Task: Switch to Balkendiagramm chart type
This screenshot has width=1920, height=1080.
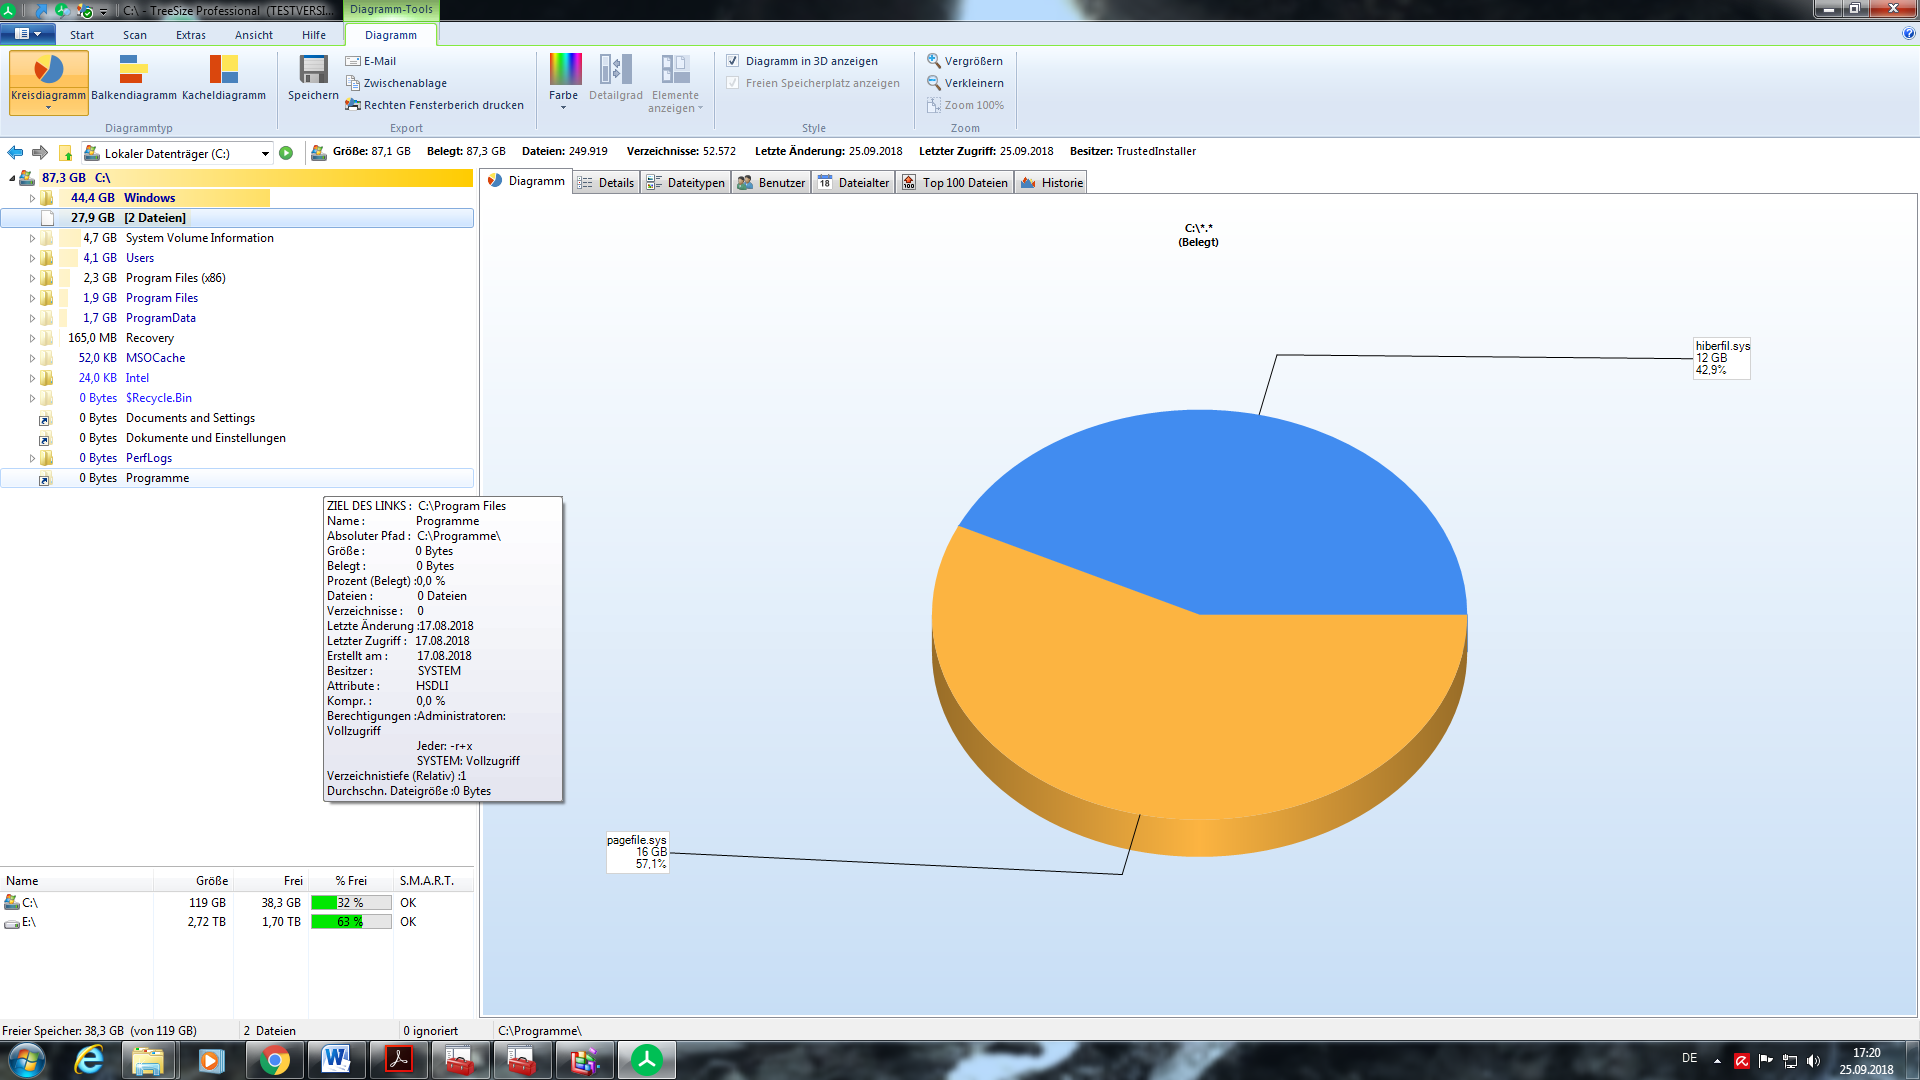Action: [x=133, y=71]
